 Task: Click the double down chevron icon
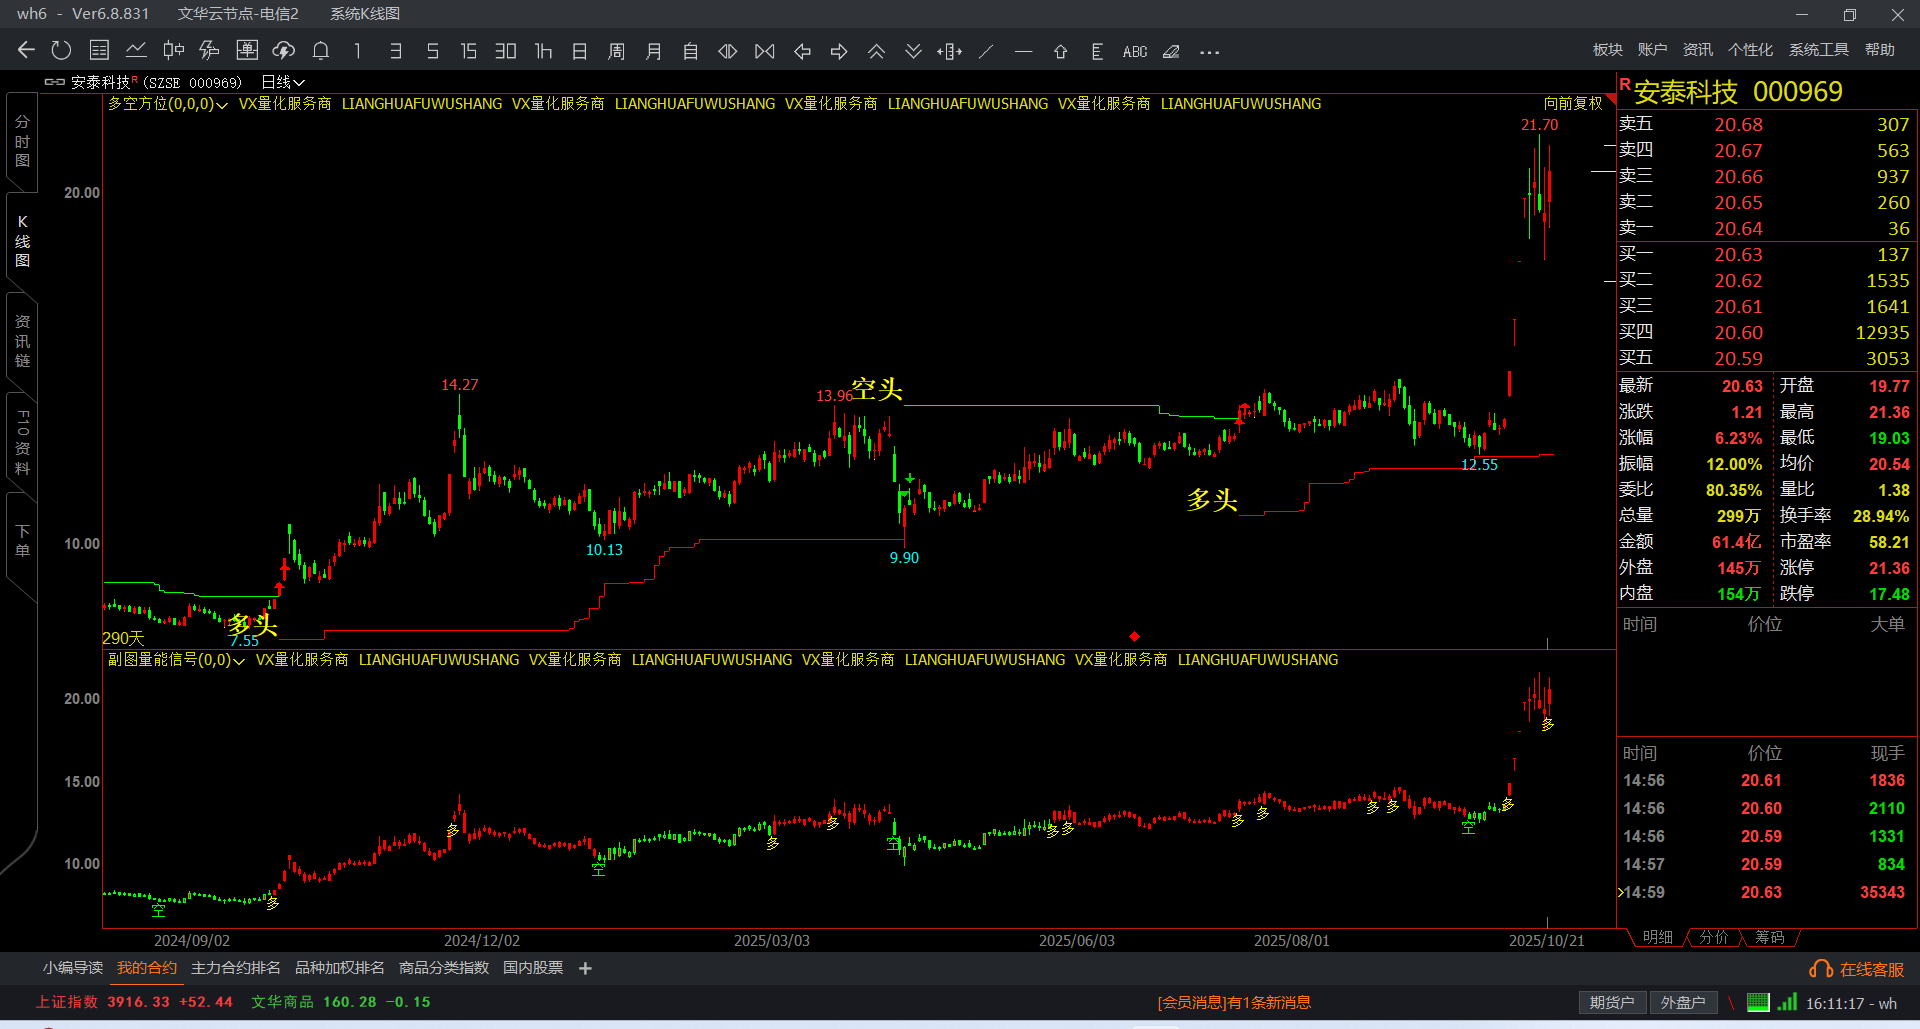913,51
